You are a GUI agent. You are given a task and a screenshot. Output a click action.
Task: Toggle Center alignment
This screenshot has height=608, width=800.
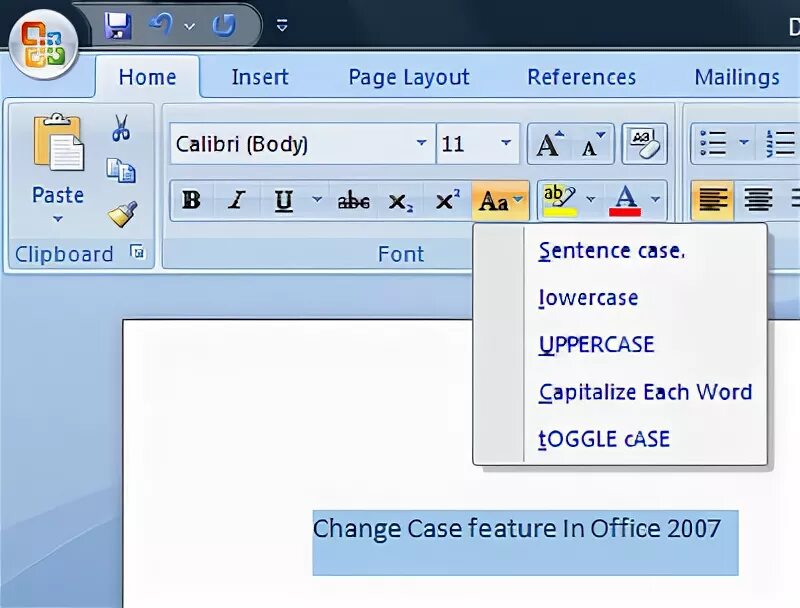click(x=758, y=200)
